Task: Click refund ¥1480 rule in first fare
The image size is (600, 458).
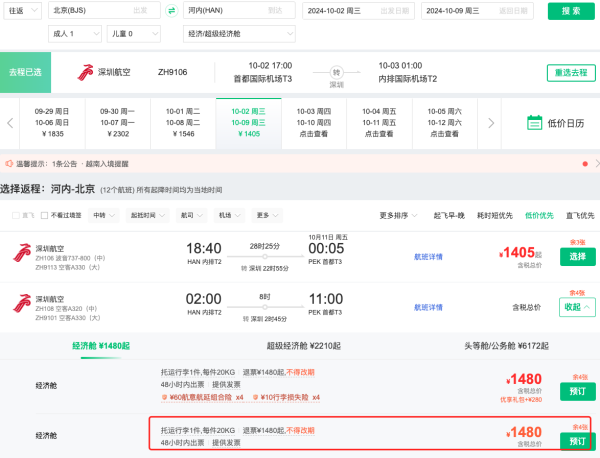Action: (278, 372)
